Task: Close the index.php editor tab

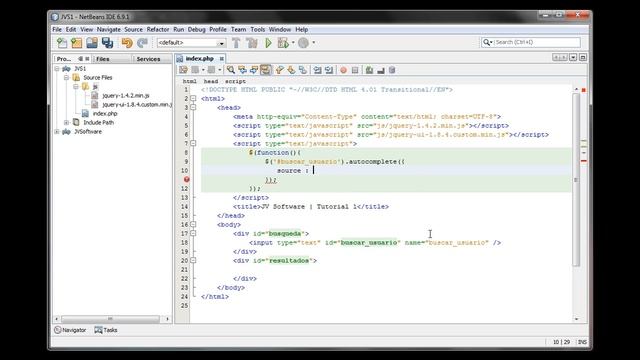Action: pos(222,59)
